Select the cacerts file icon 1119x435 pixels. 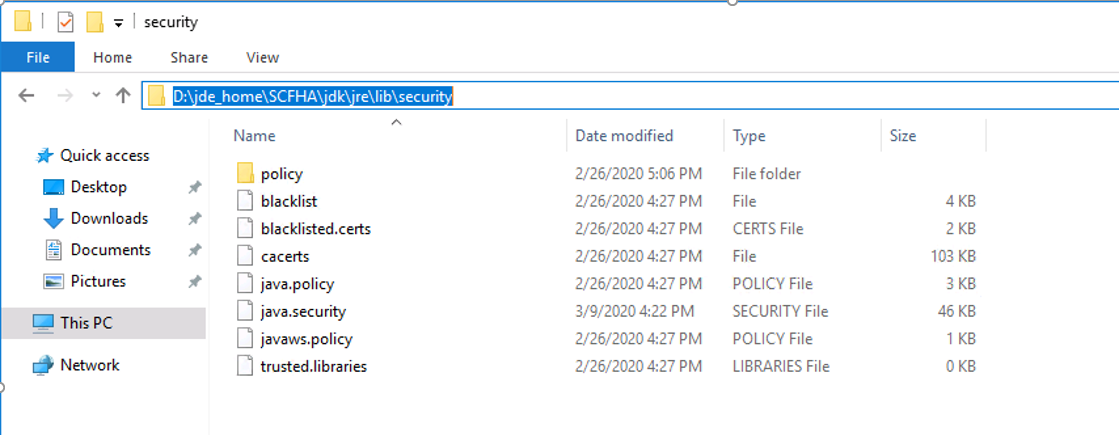coord(245,256)
